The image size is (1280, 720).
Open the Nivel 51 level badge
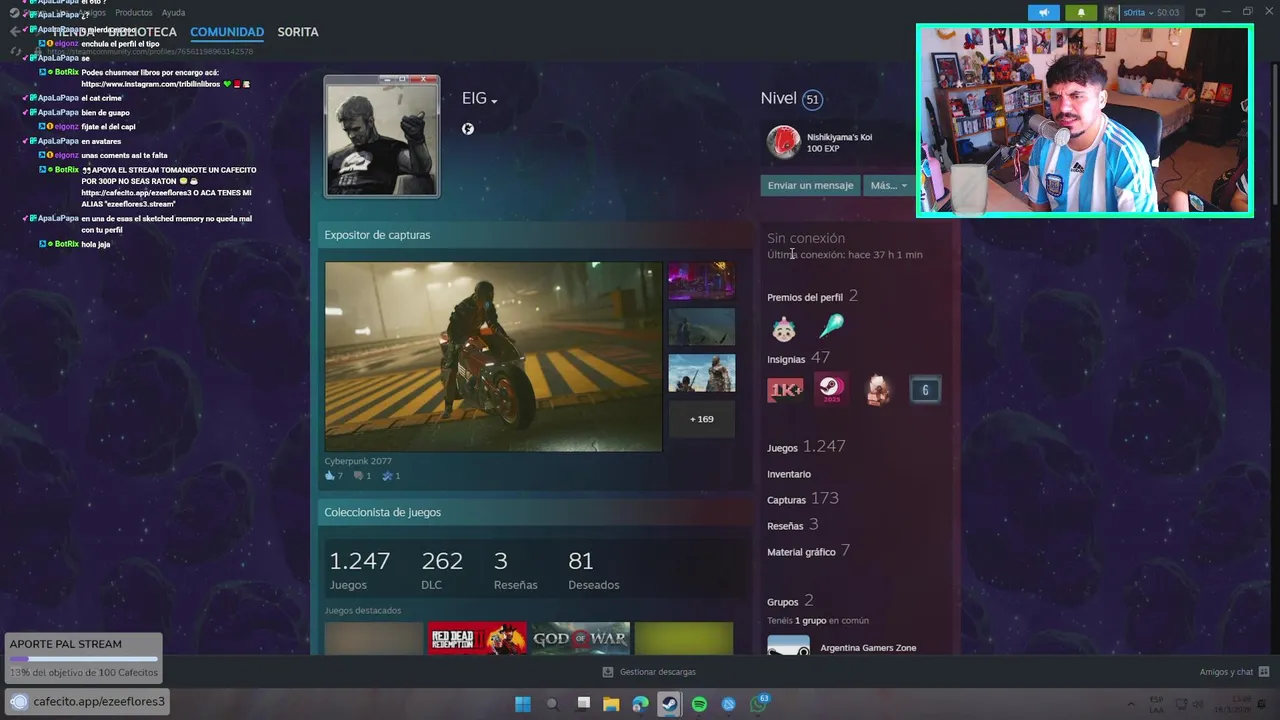tap(812, 99)
